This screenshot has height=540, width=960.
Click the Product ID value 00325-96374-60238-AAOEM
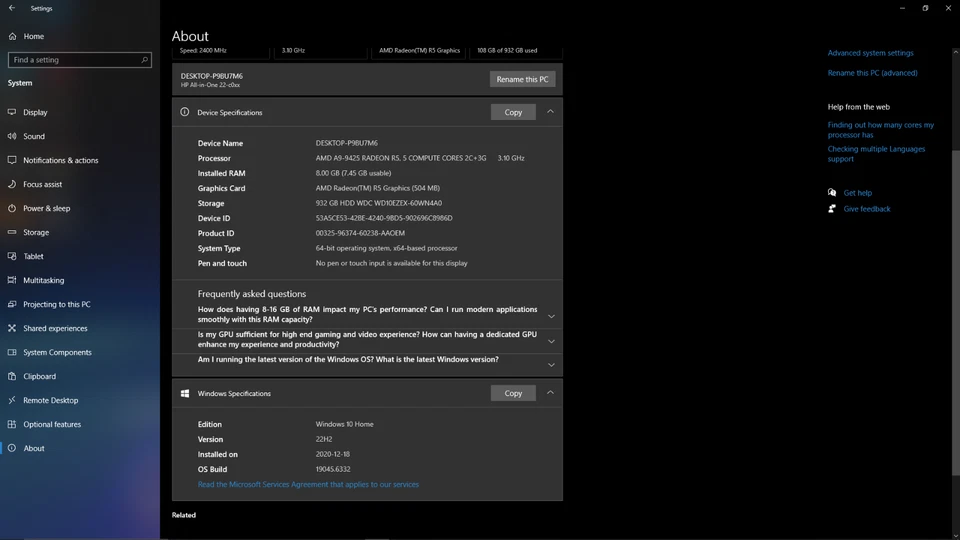coord(360,233)
